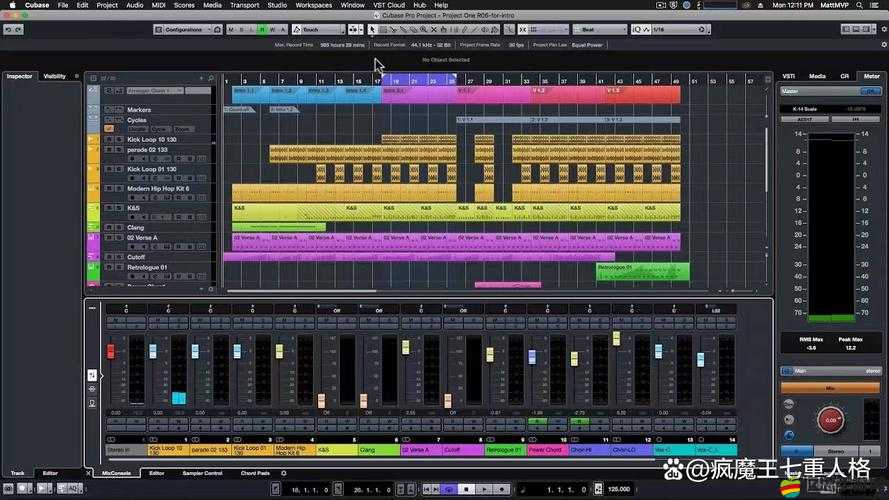Select the Object Selection arrow tool
Screen dimensions: 889x500
click(371, 29)
